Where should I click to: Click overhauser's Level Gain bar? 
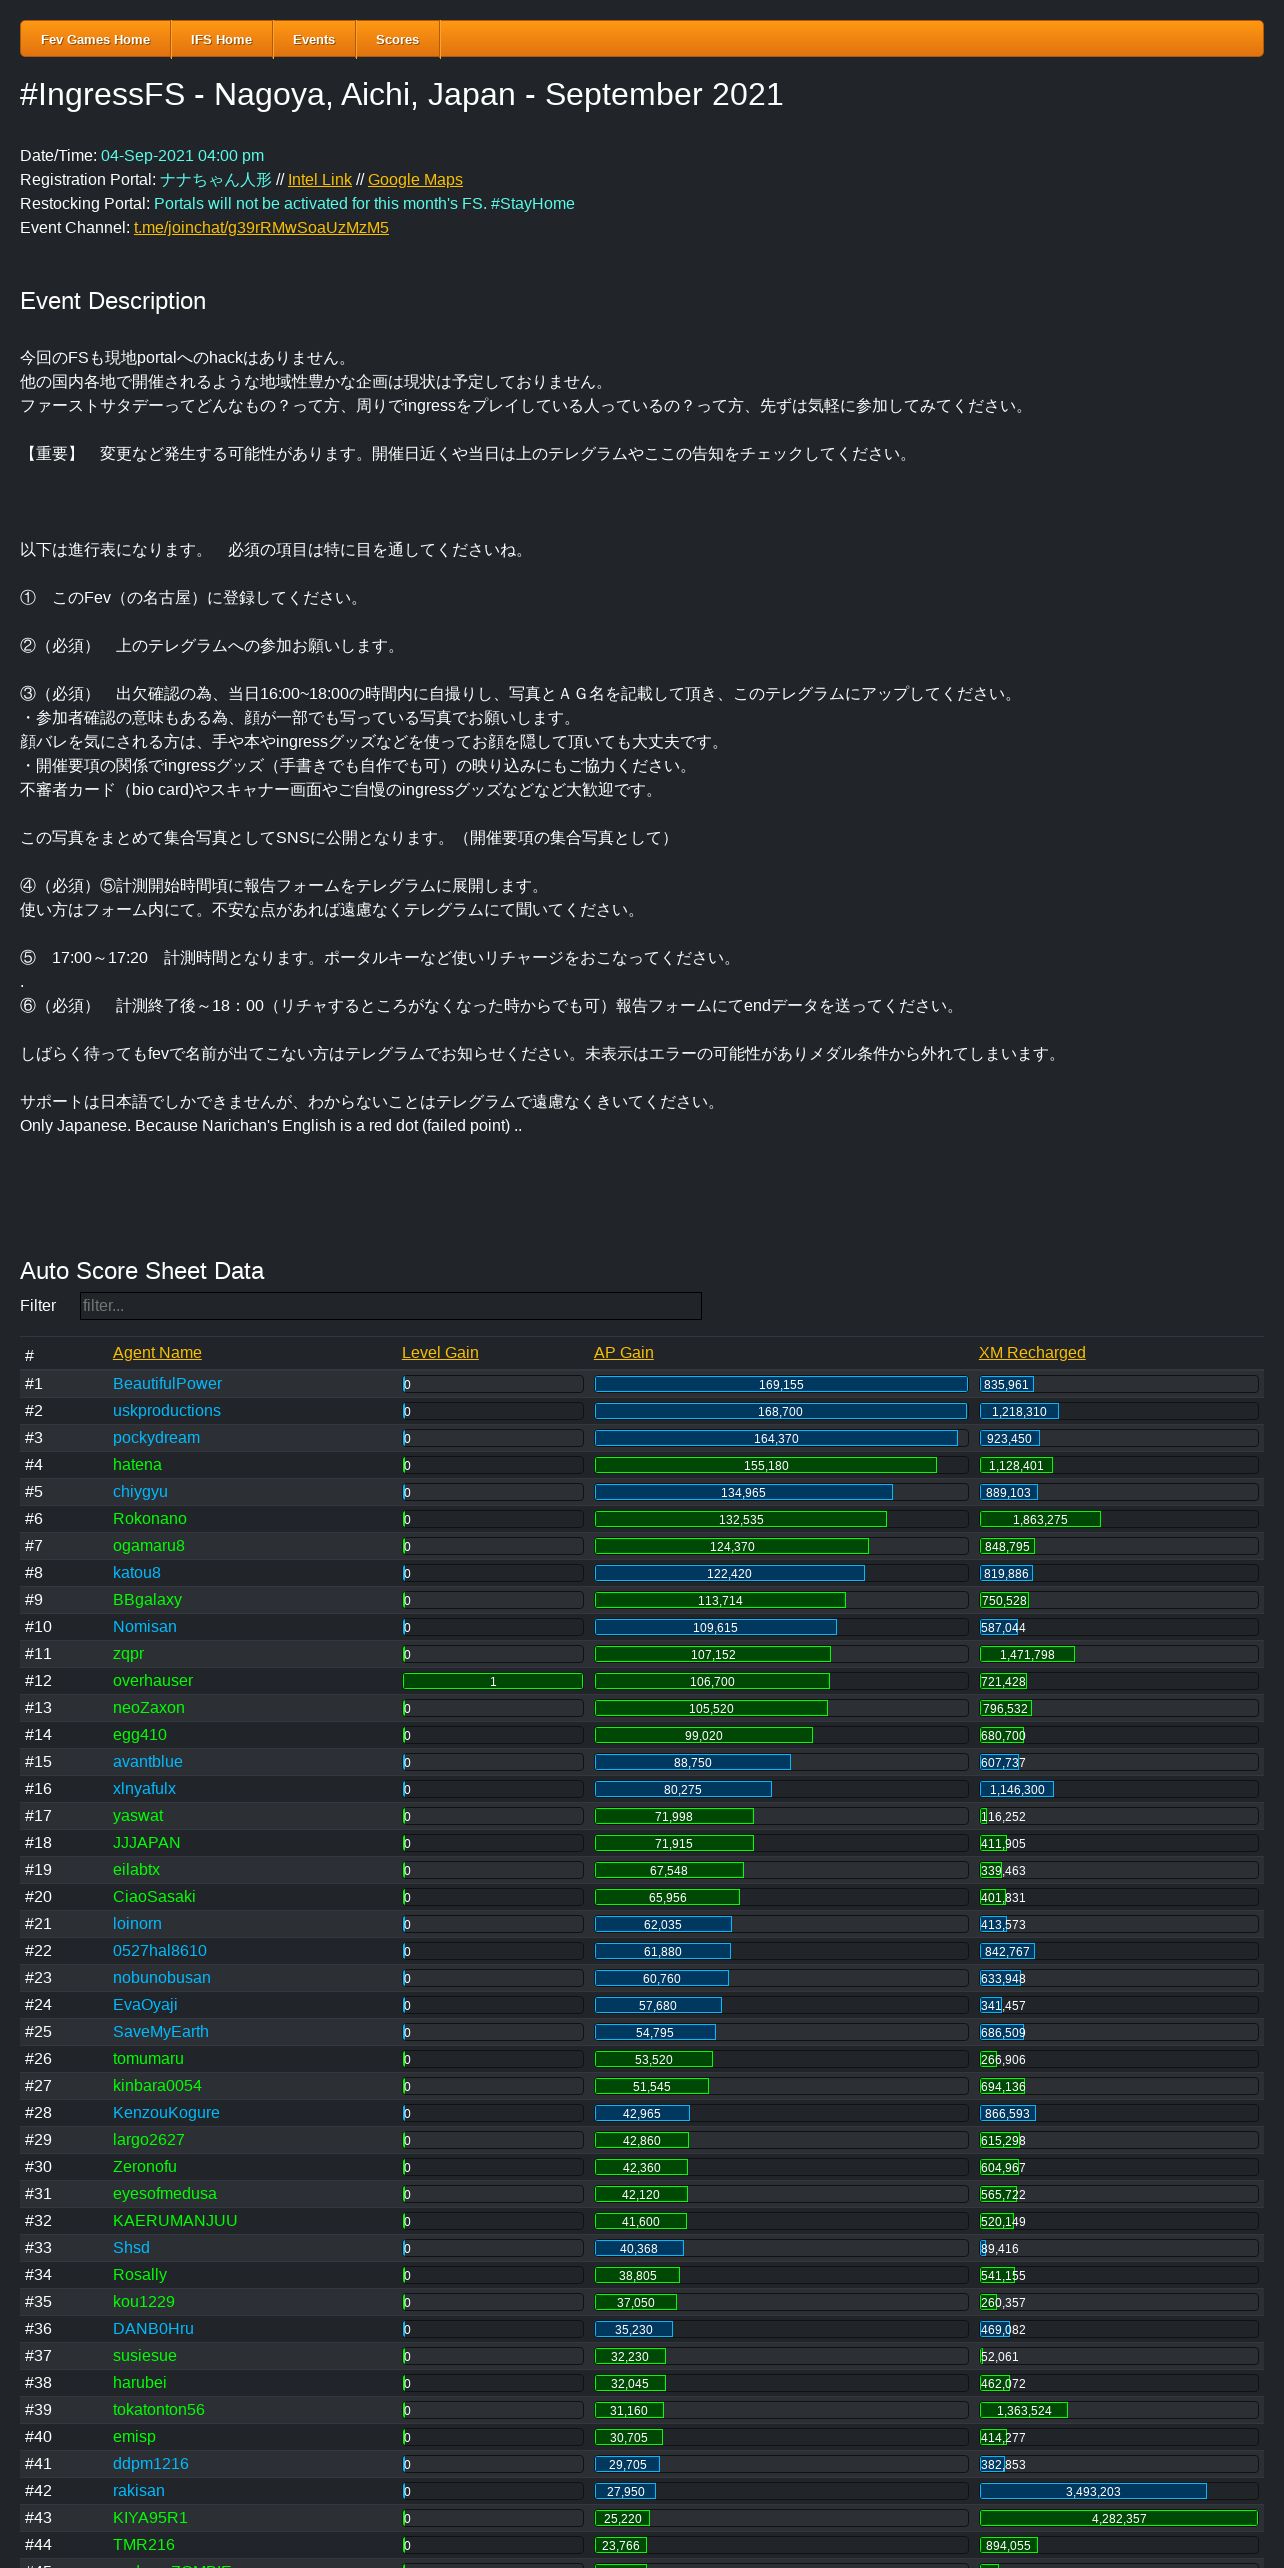point(492,1681)
